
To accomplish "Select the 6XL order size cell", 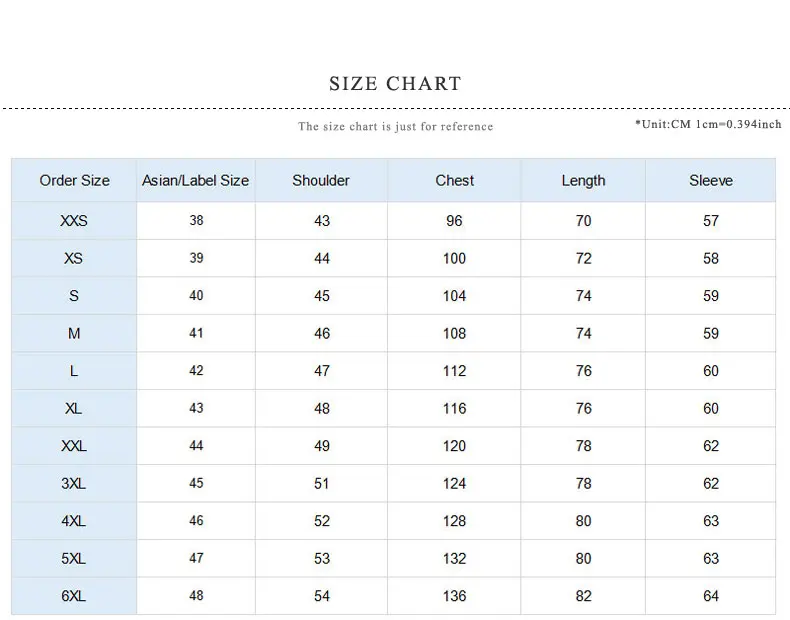I will click(74, 596).
